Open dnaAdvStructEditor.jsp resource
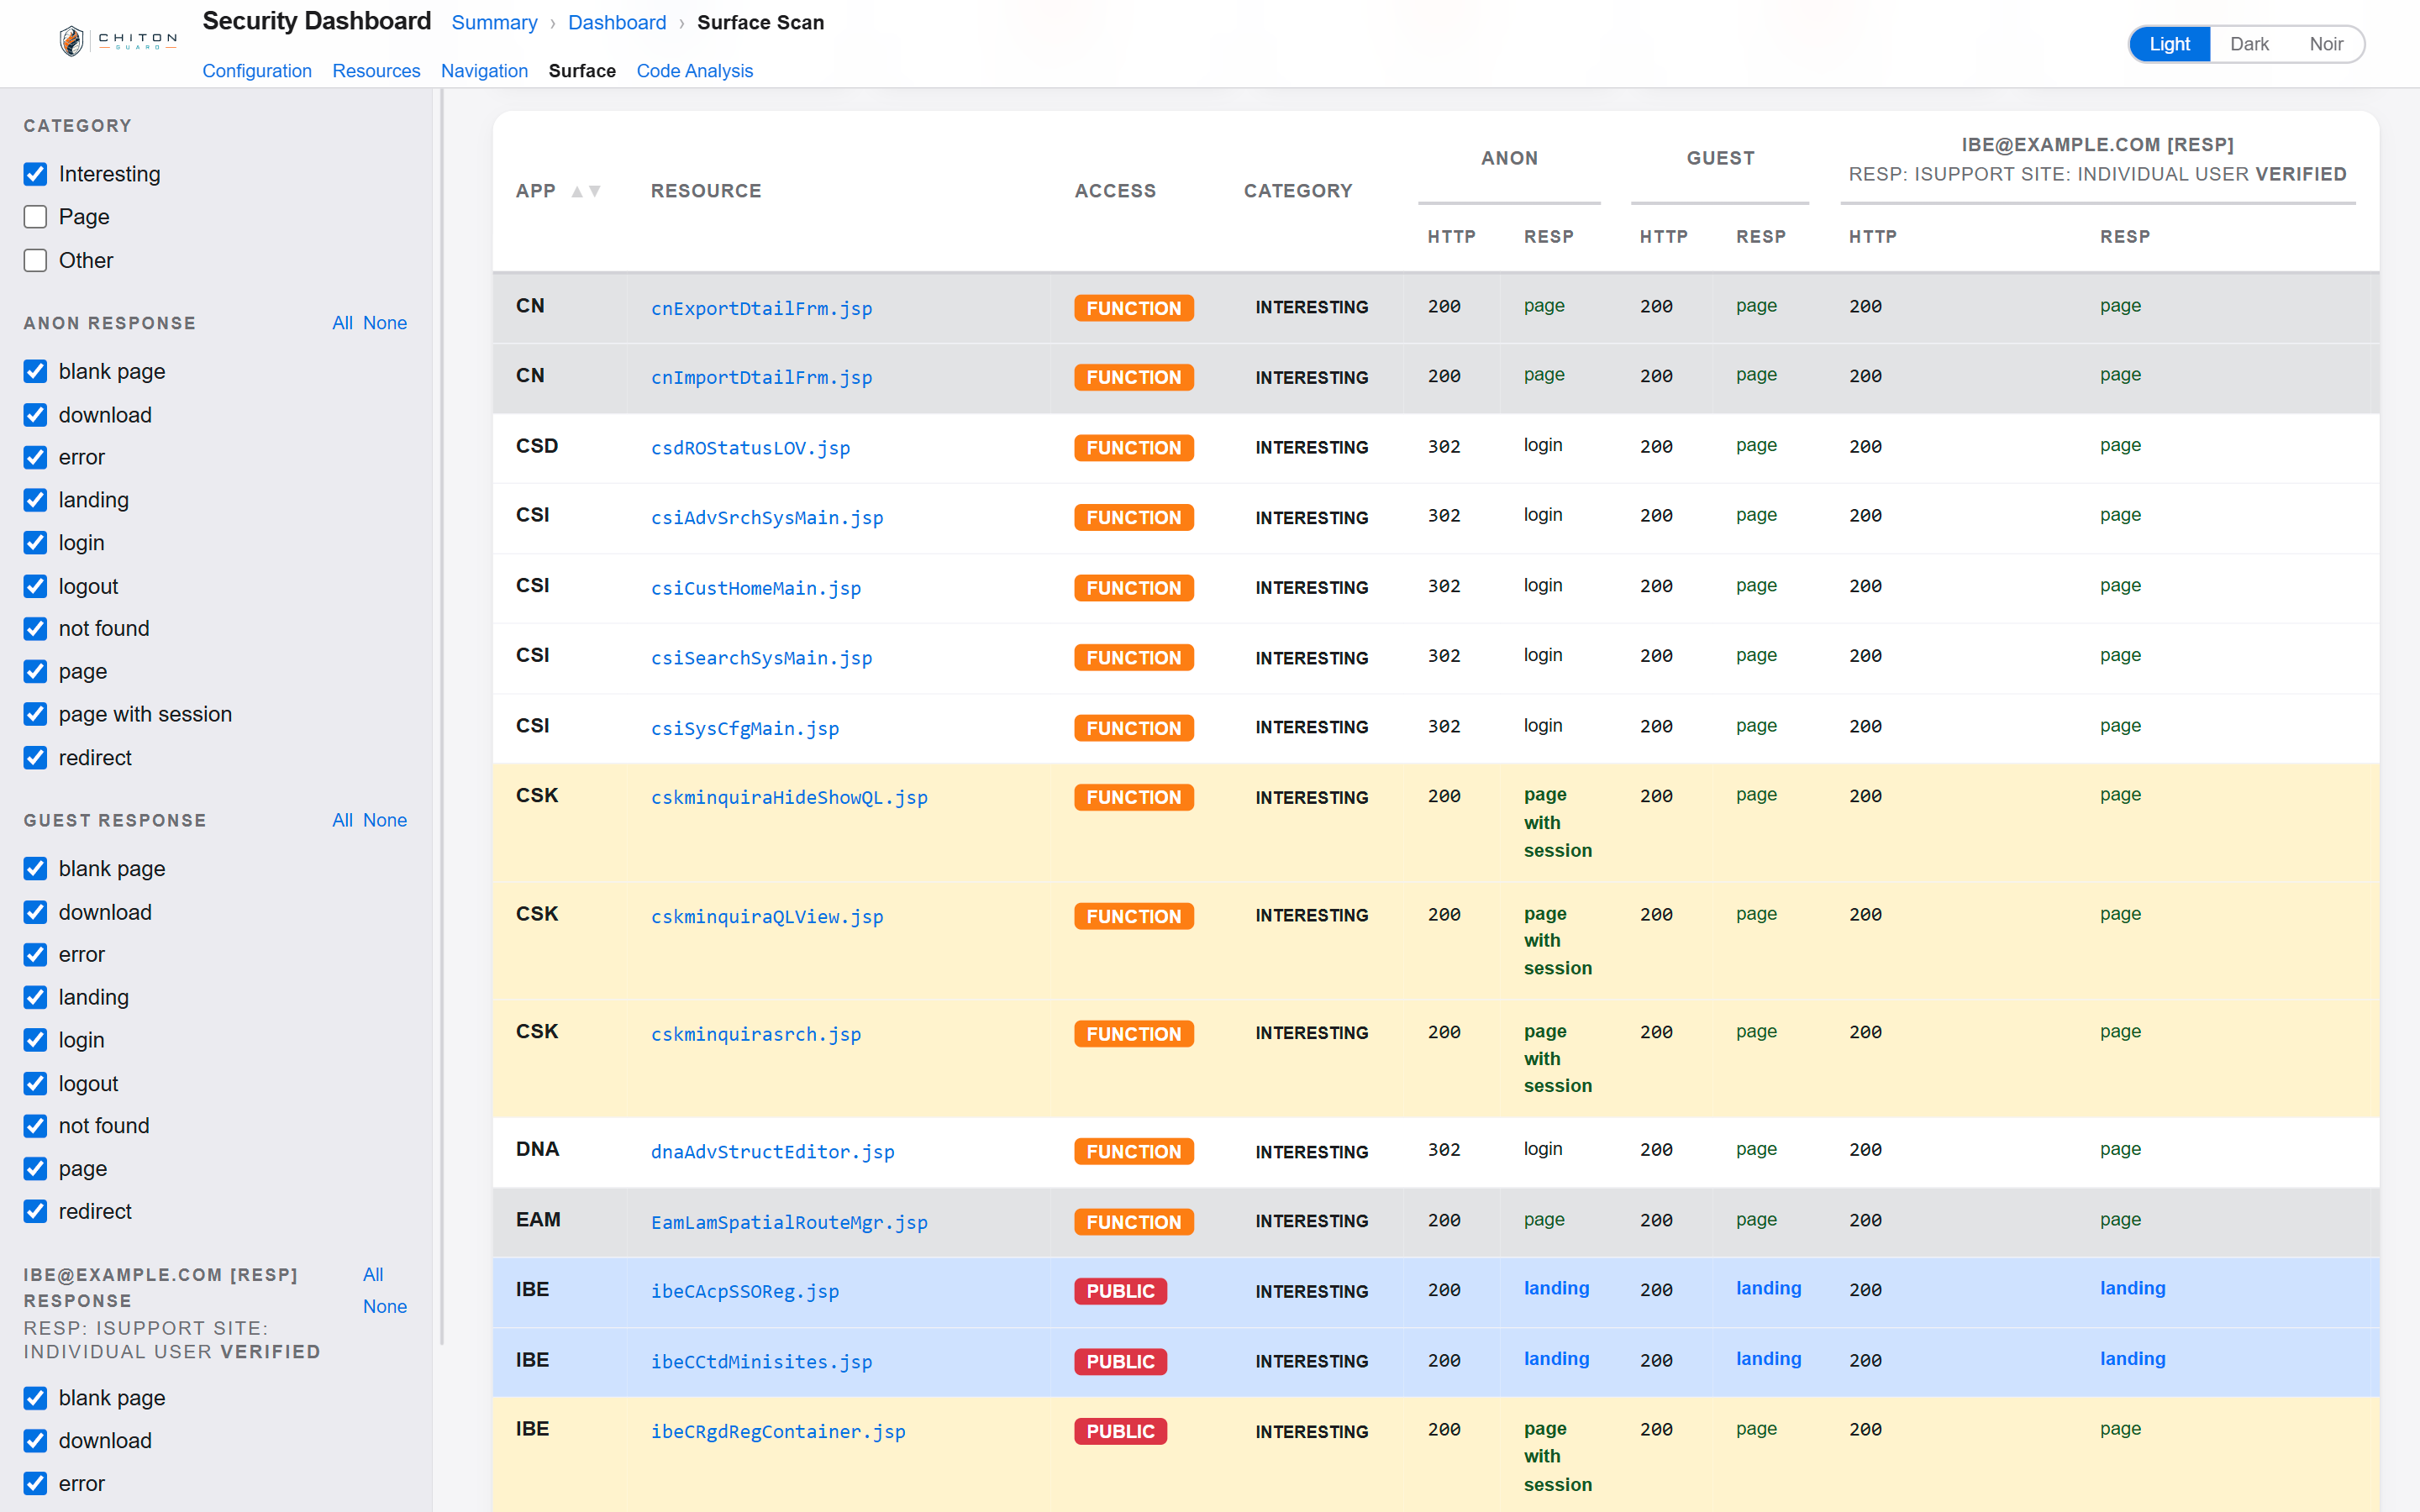The width and height of the screenshot is (2420, 1512). (x=773, y=1151)
